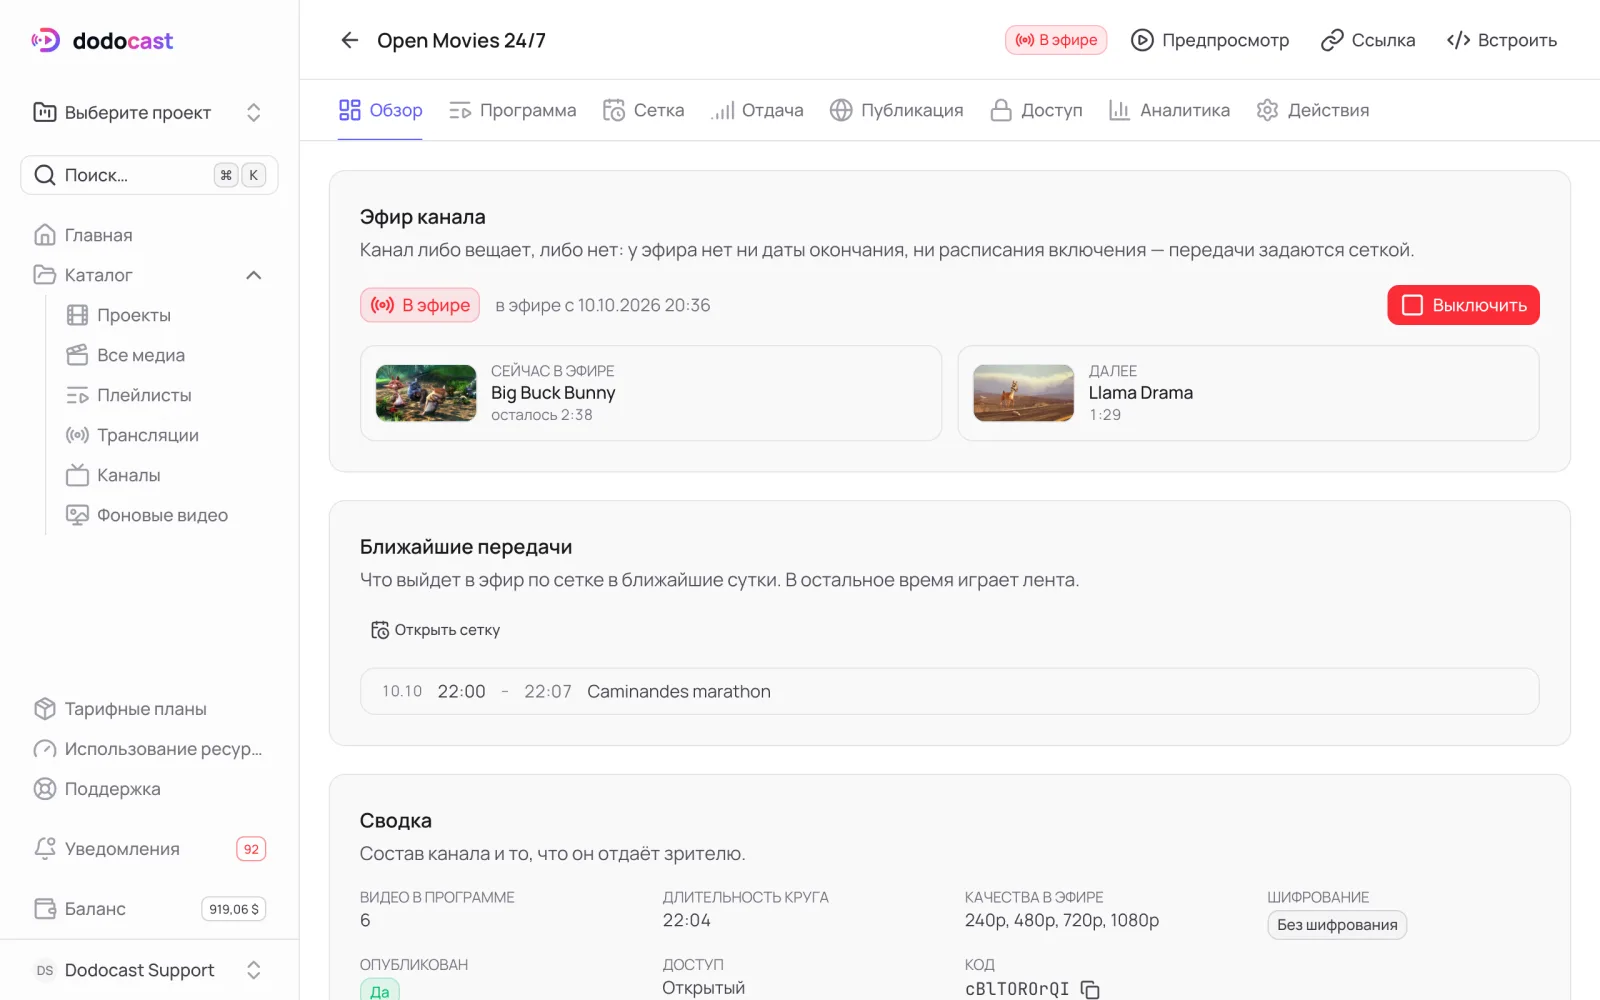
Task: Click the Big Buck Bunny thumbnail
Action: pos(426,393)
